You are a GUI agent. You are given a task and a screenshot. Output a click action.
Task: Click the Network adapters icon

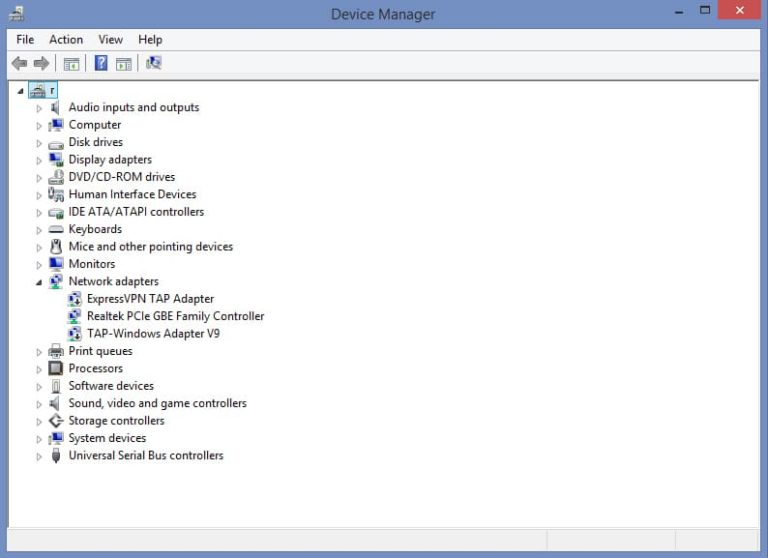coord(56,282)
